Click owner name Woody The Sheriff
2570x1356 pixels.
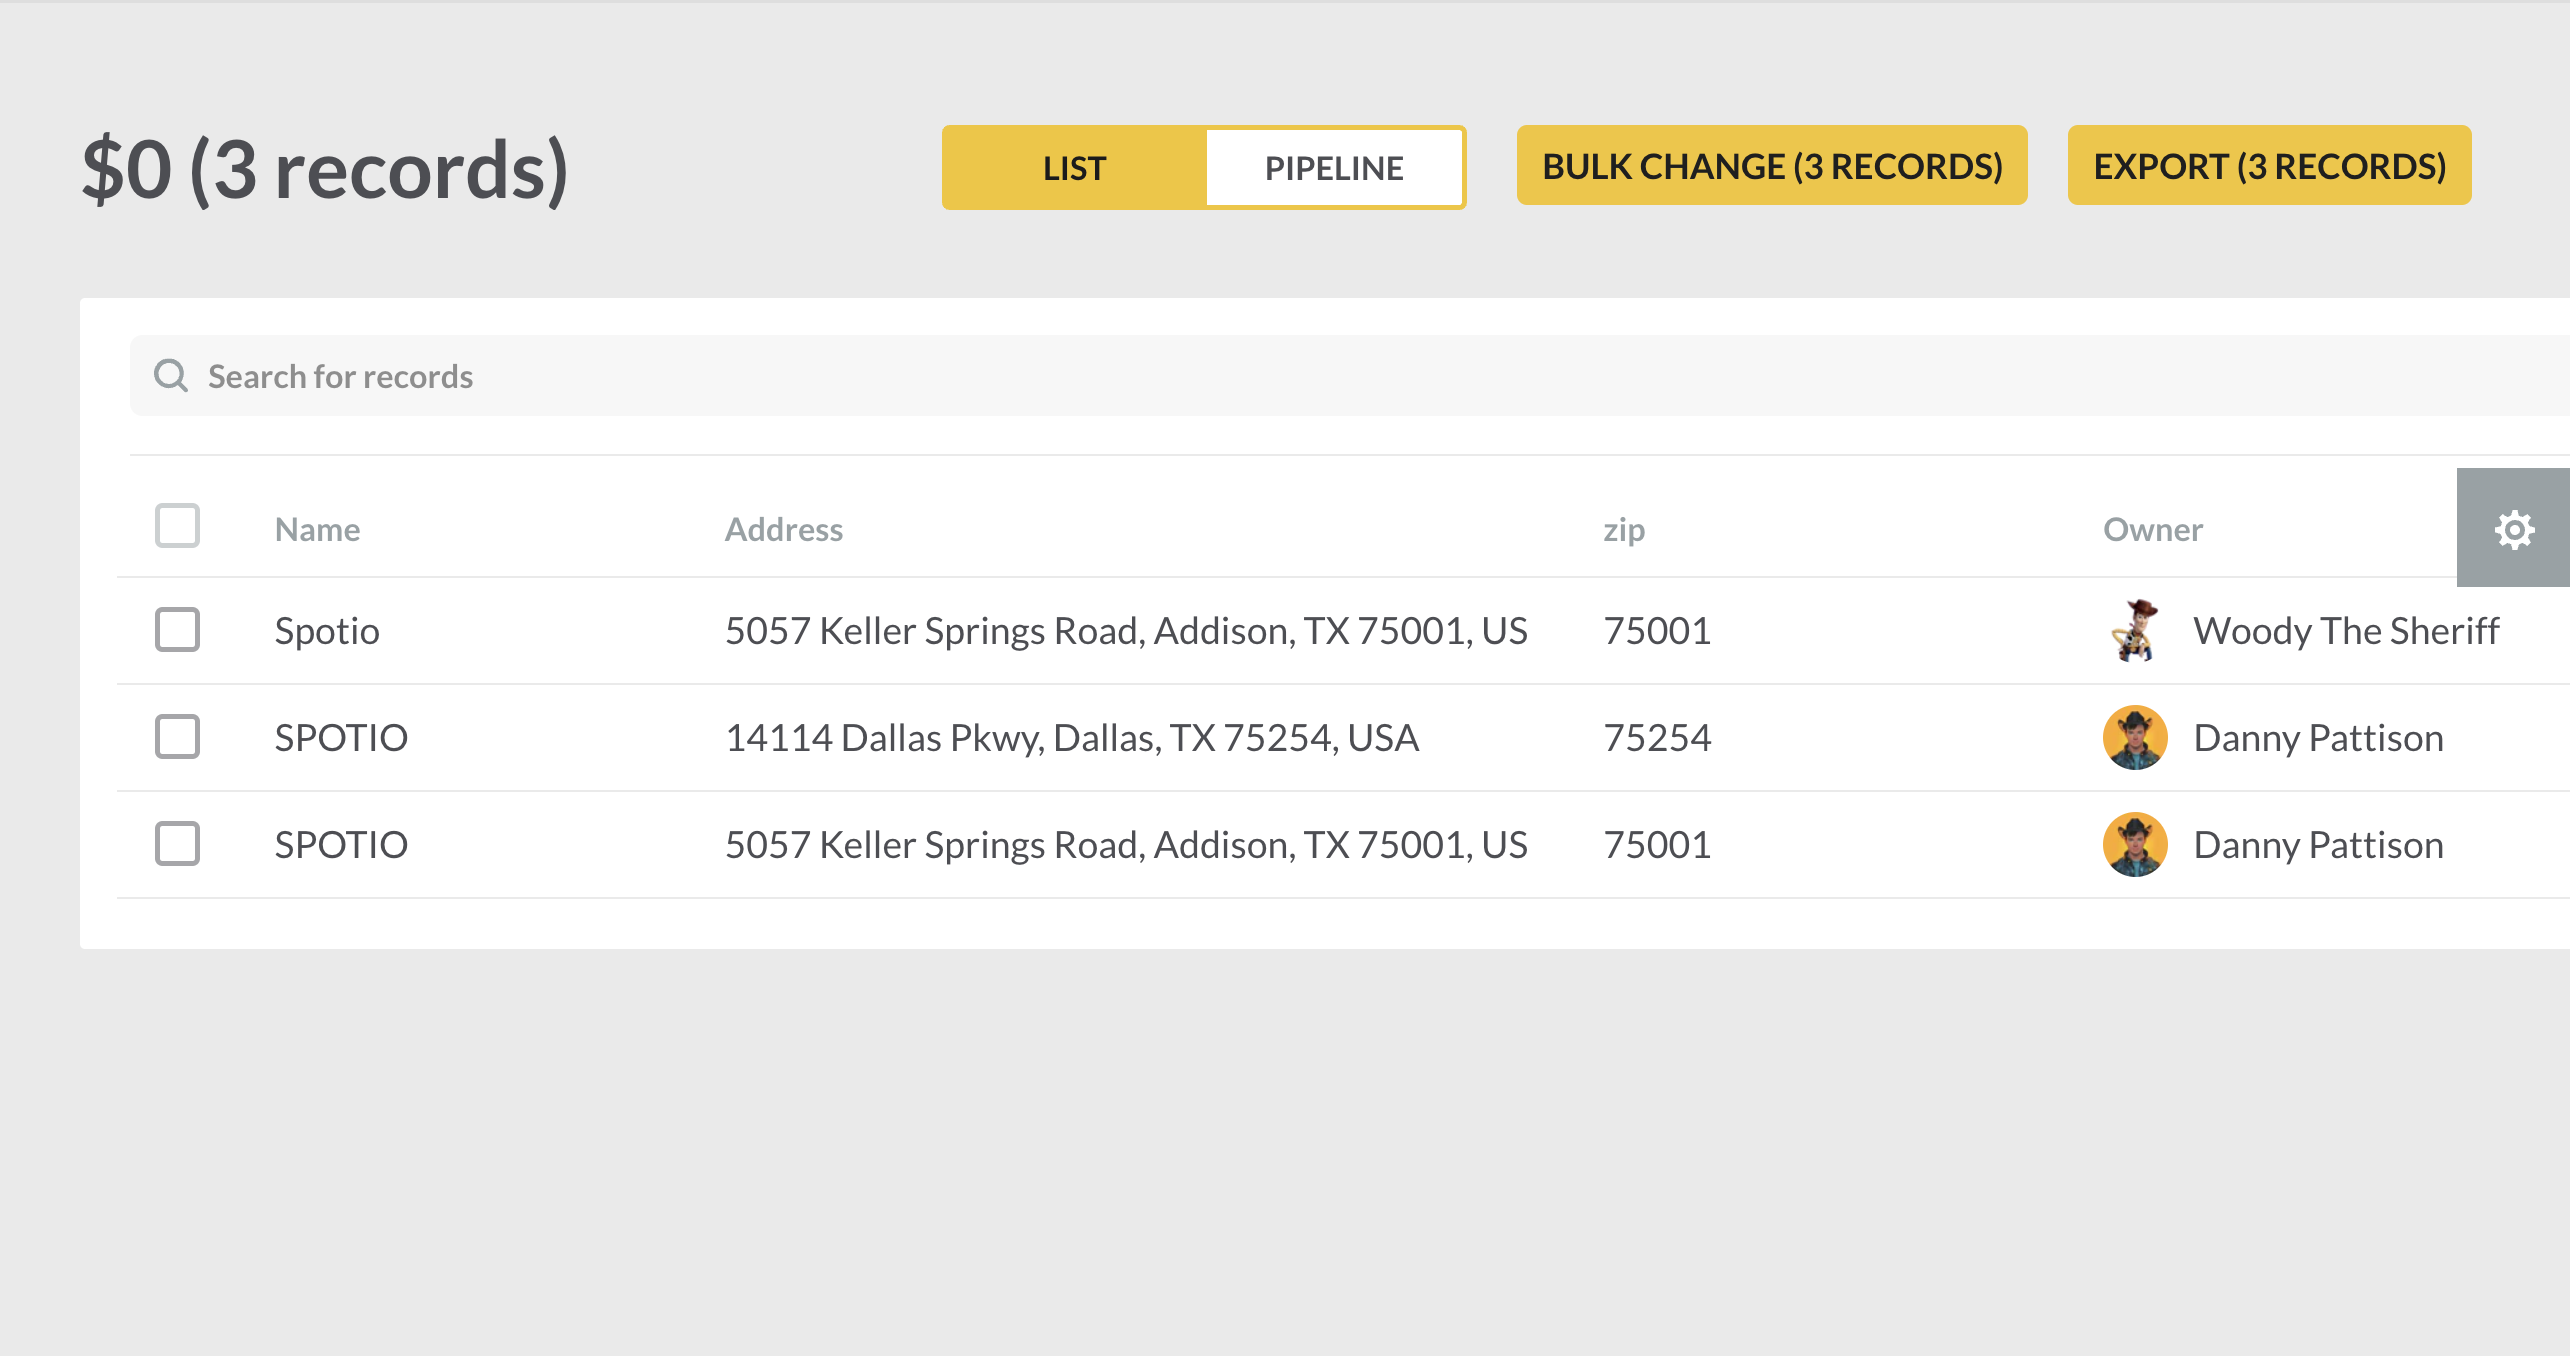pyautogui.click(x=2346, y=631)
